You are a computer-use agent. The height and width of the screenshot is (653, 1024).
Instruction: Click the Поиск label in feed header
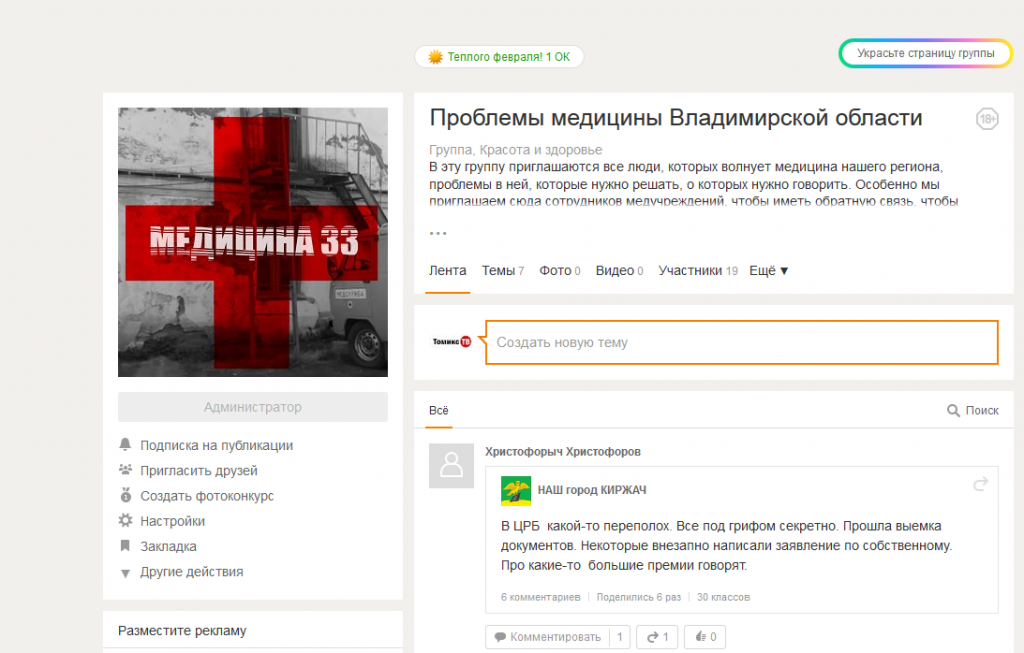click(982, 410)
